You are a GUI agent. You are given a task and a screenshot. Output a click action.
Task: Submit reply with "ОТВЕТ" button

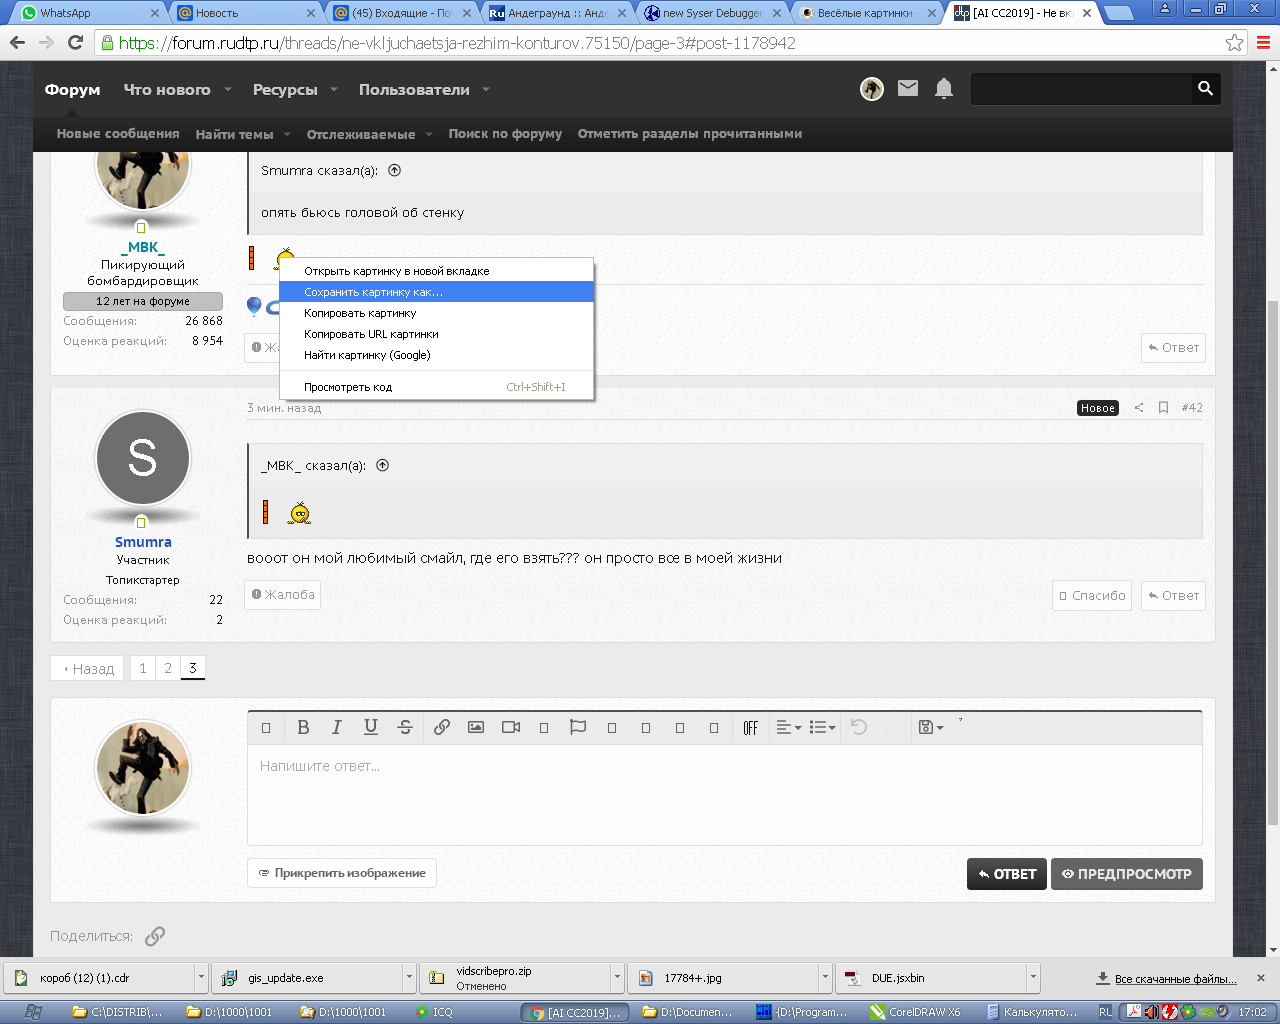click(1007, 874)
